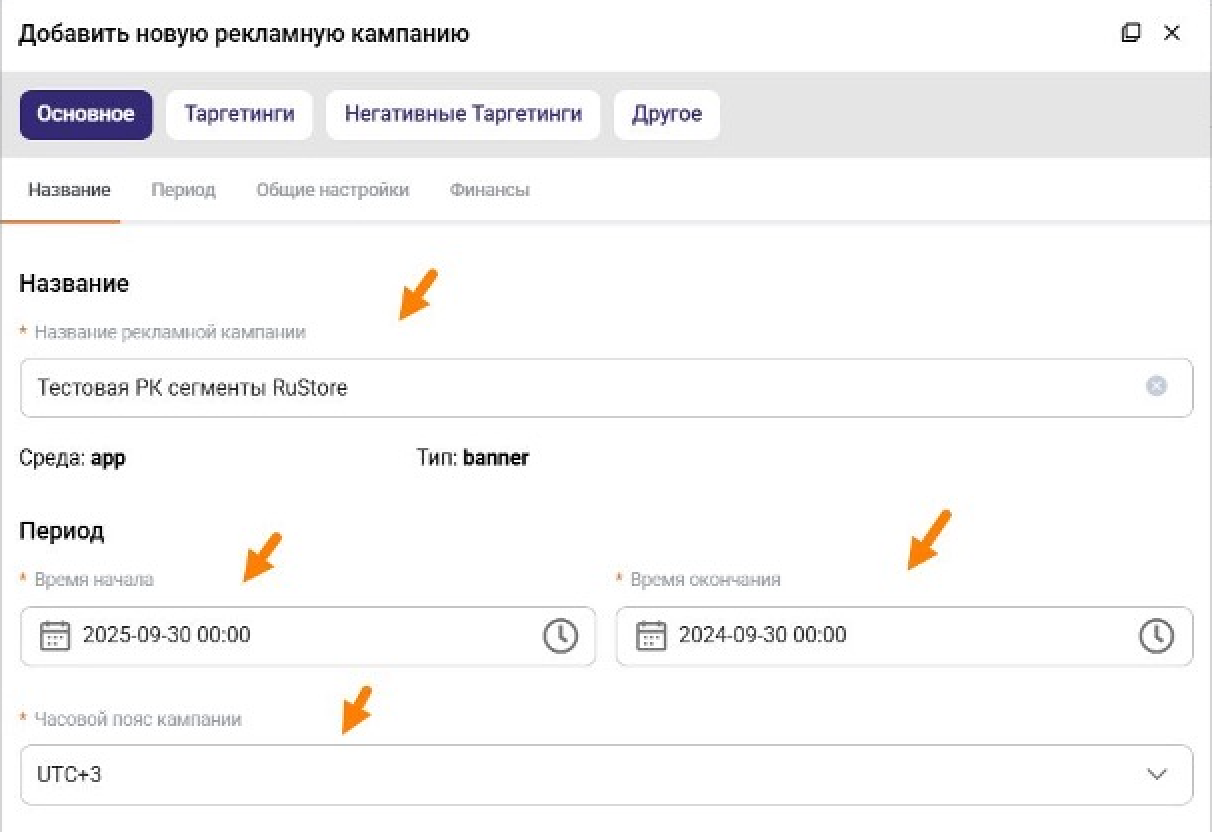Go to the Негативные Таргетинги tab

[x=463, y=114]
